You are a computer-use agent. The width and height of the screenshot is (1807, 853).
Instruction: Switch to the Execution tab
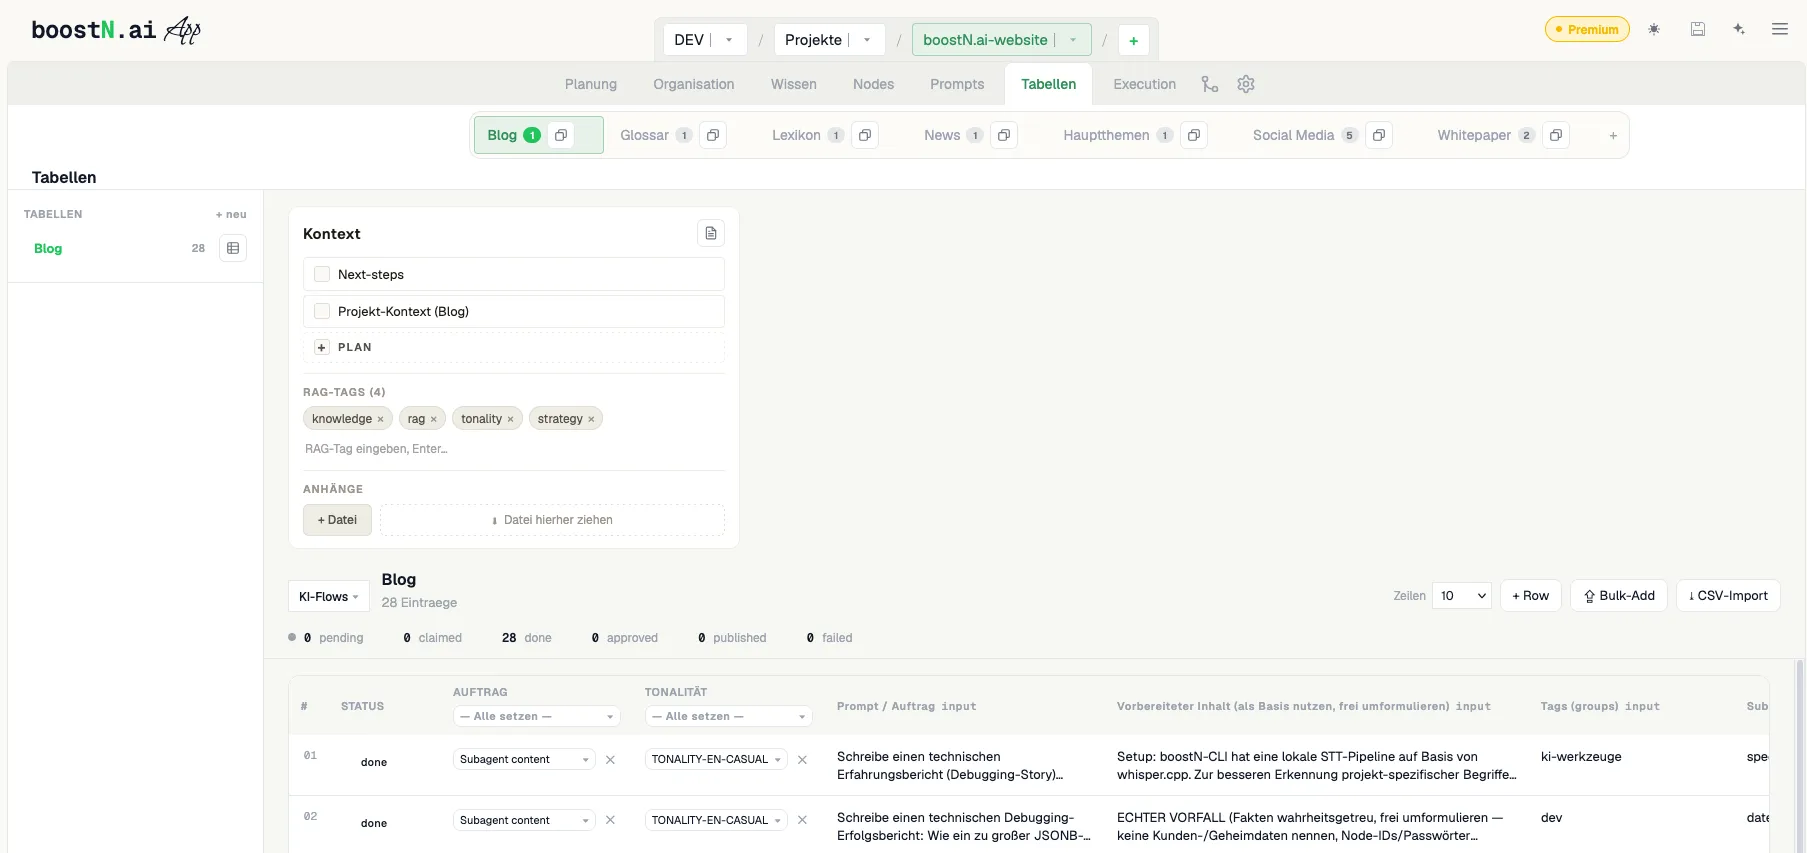(1144, 84)
